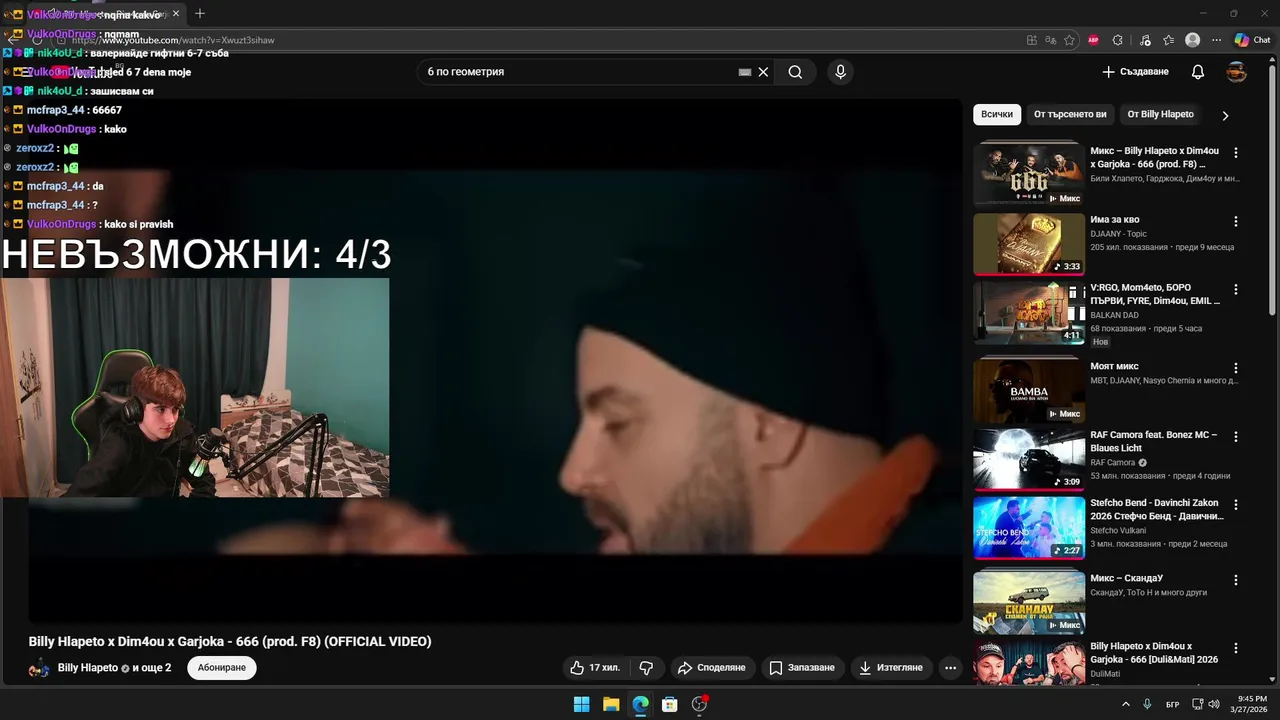Open the Adblock Plus extension icon

coord(1093,40)
